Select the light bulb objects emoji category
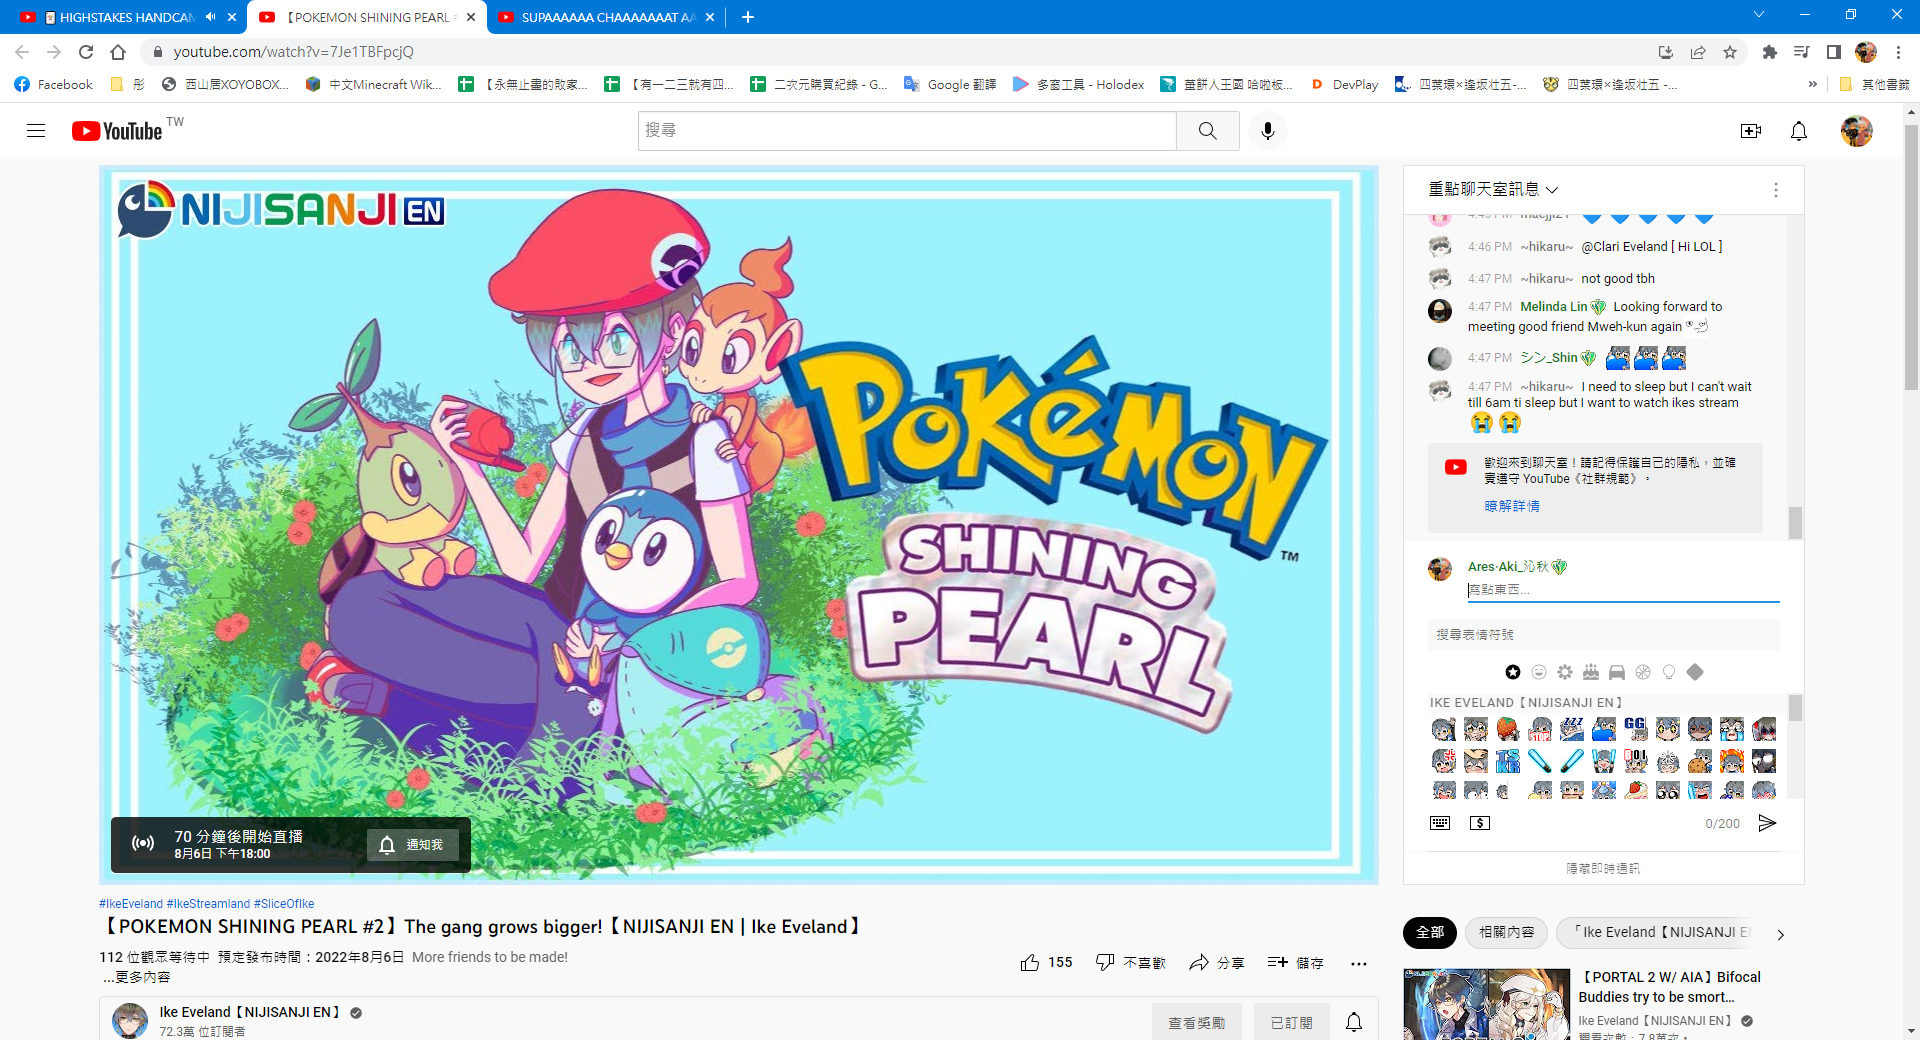The image size is (1920, 1040). coord(1669,672)
